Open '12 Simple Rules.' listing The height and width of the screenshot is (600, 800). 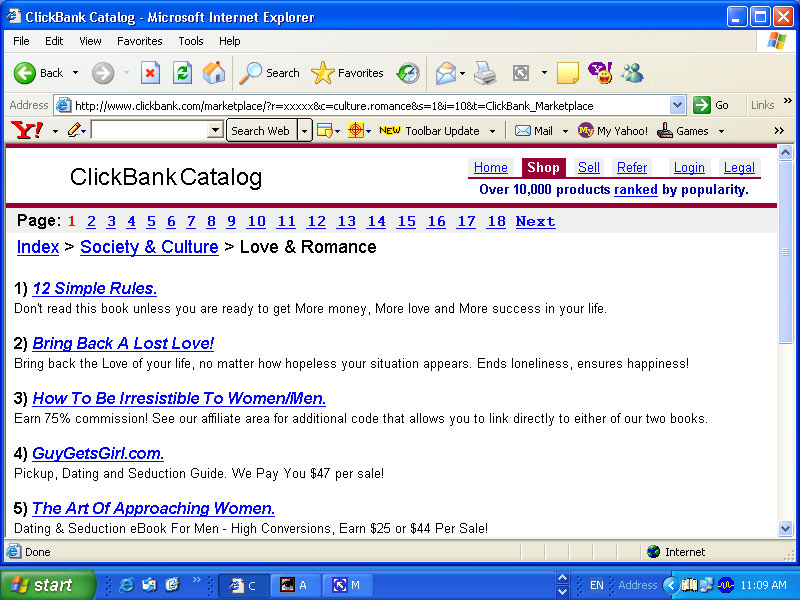click(x=94, y=288)
